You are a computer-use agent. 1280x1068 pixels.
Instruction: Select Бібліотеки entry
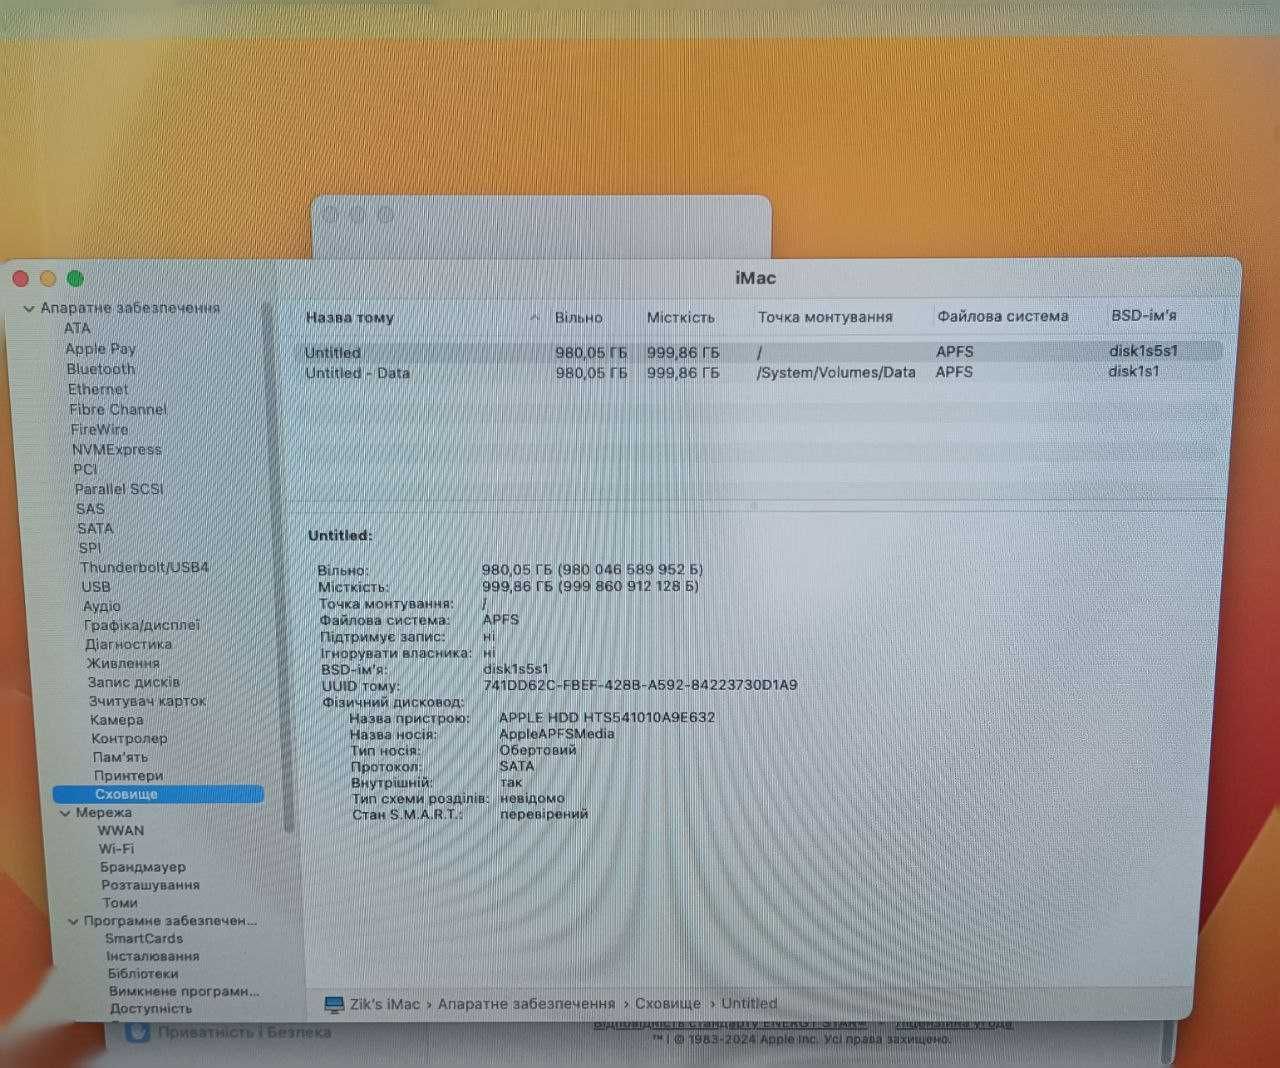(x=143, y=974)
